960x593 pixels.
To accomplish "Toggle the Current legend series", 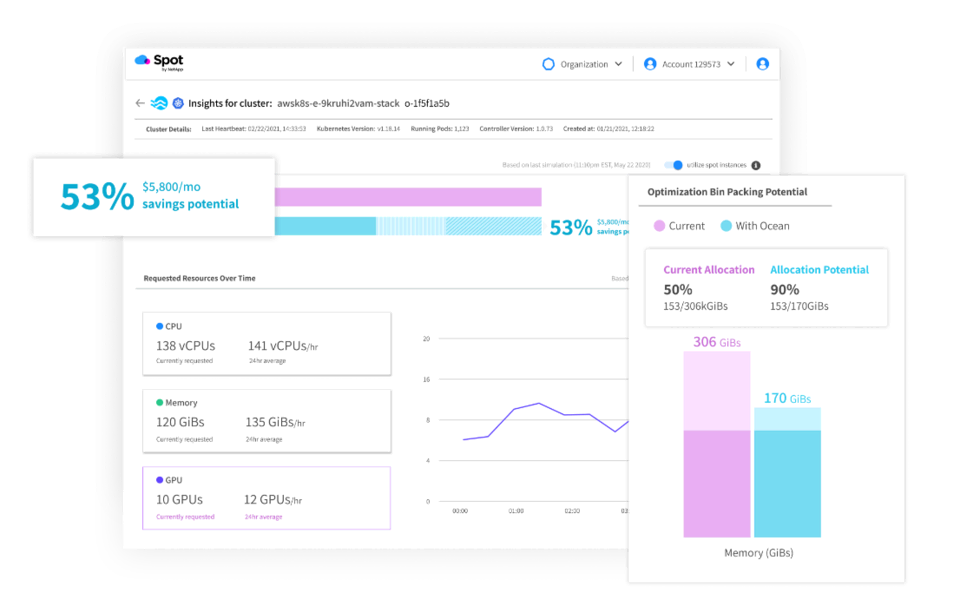I will tap(679, 226).
